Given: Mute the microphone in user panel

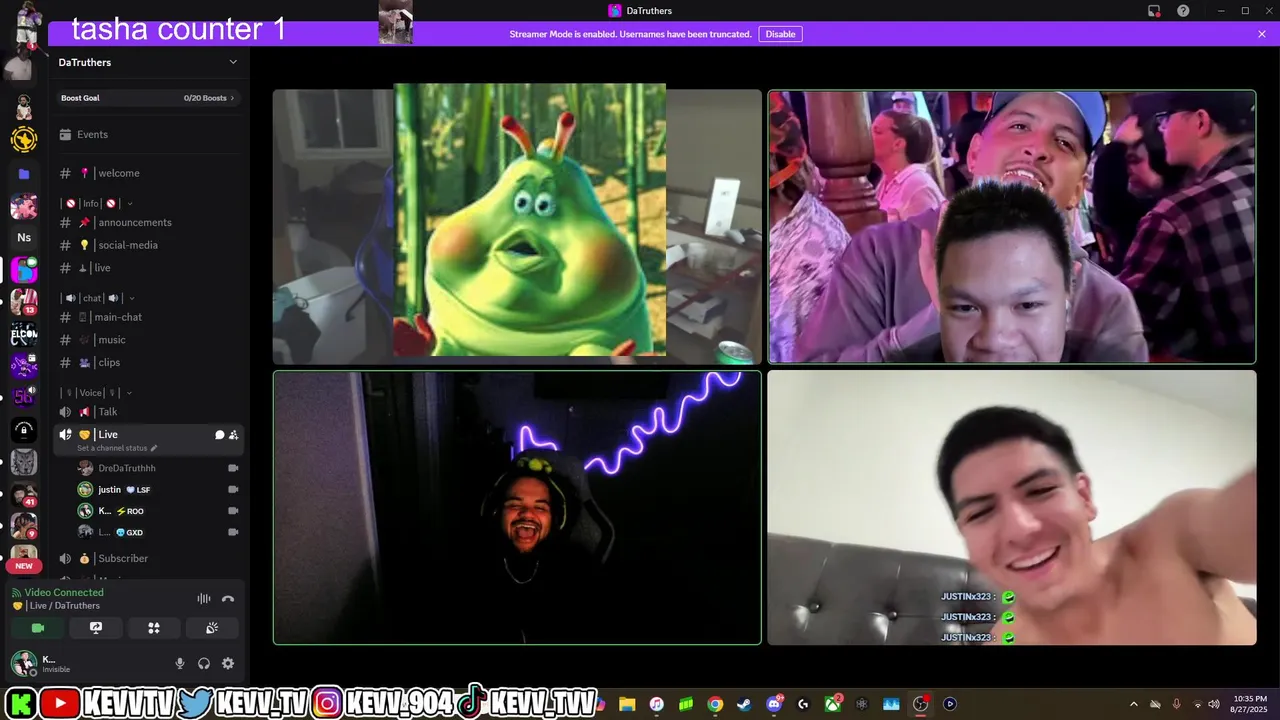Looking at the screenshot, I should pyautogui.click(x=180, y=663).
